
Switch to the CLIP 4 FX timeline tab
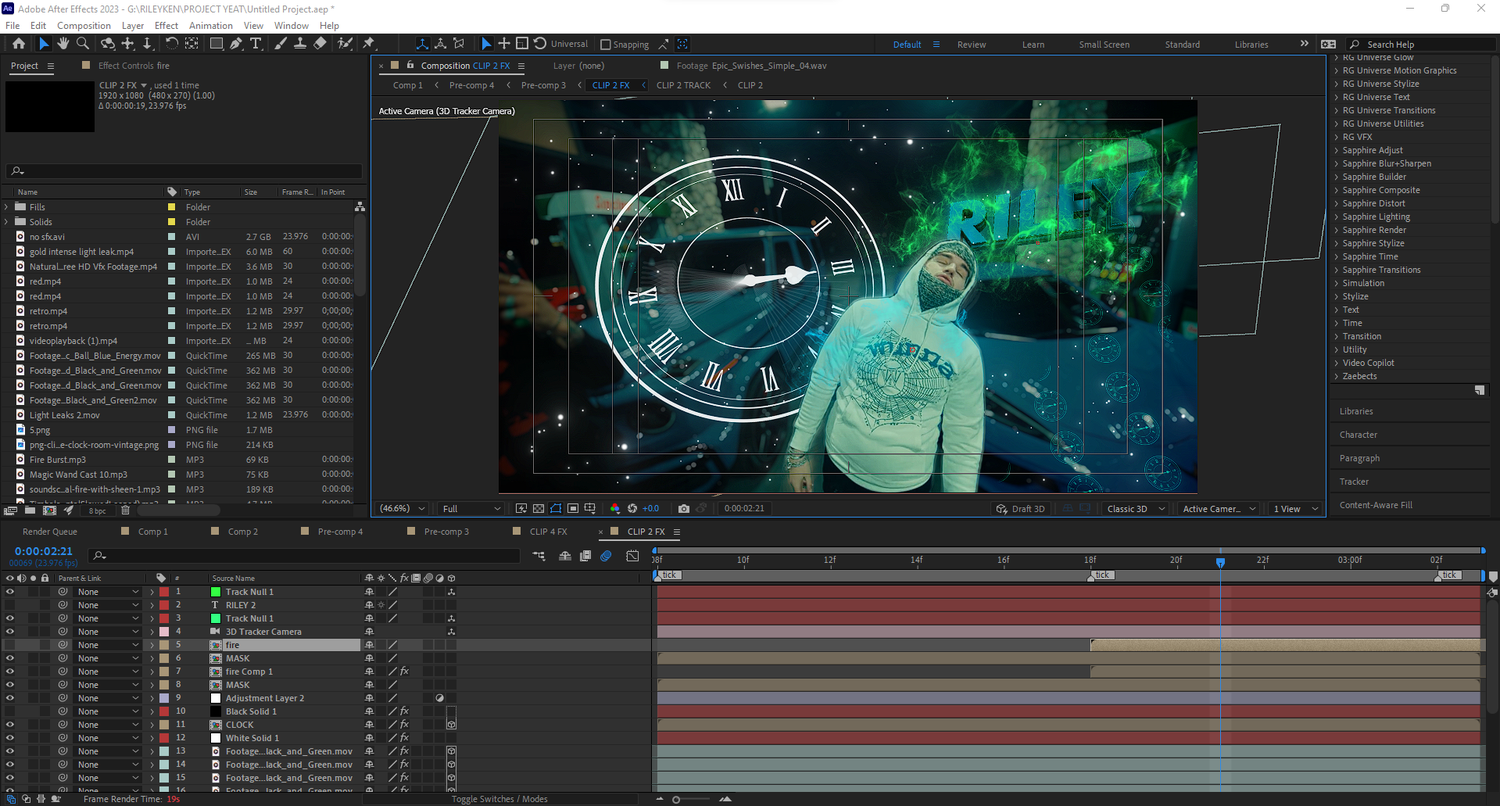click(547, 532)
